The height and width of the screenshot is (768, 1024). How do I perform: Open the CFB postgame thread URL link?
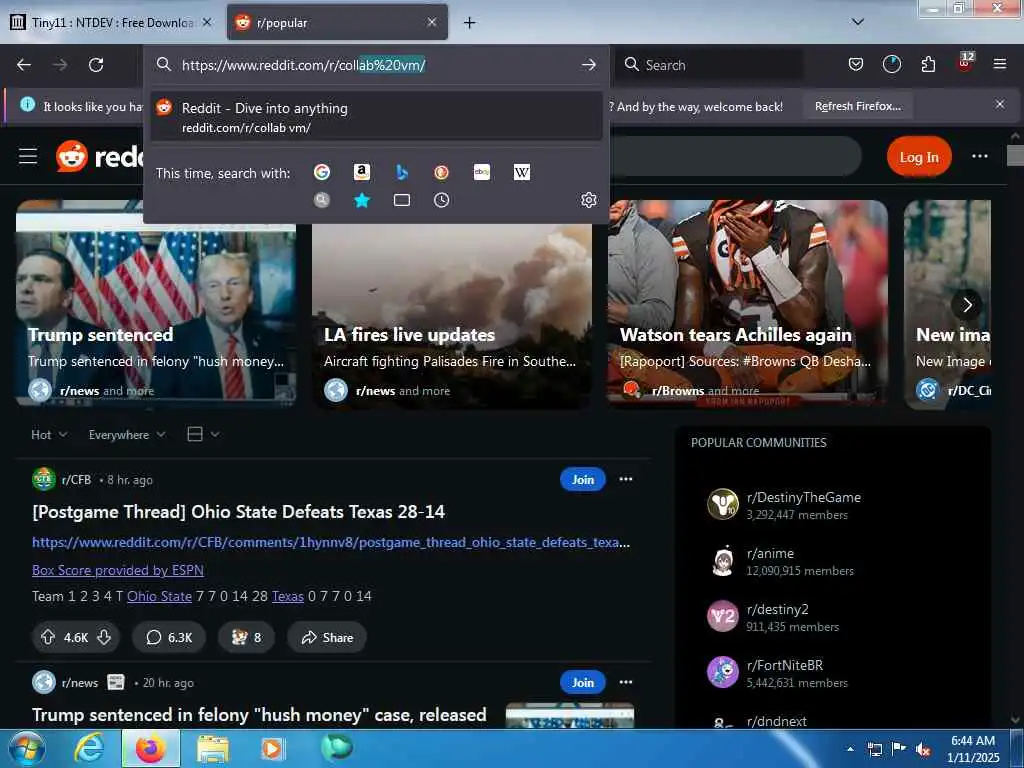pos(331,543)
